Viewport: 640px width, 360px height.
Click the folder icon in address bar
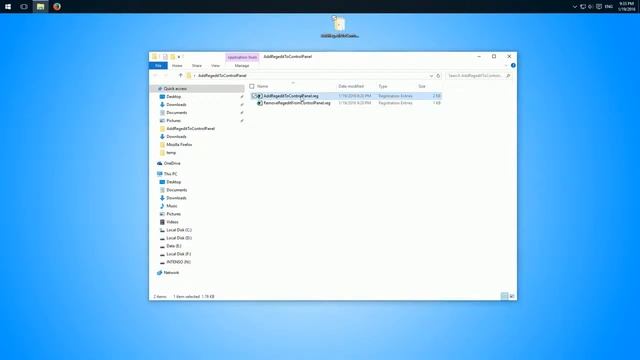tap(189, 76)
